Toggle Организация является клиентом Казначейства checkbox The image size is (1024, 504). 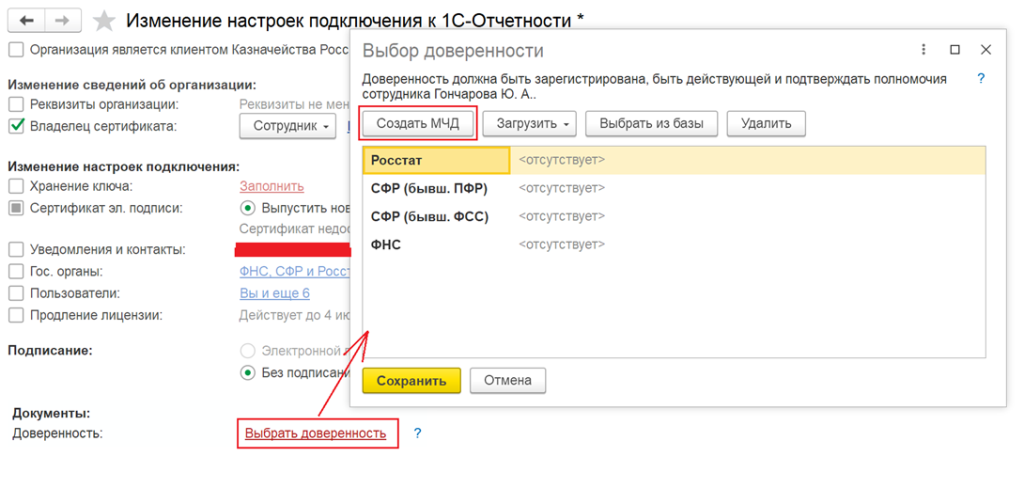[x=16, y=50]
